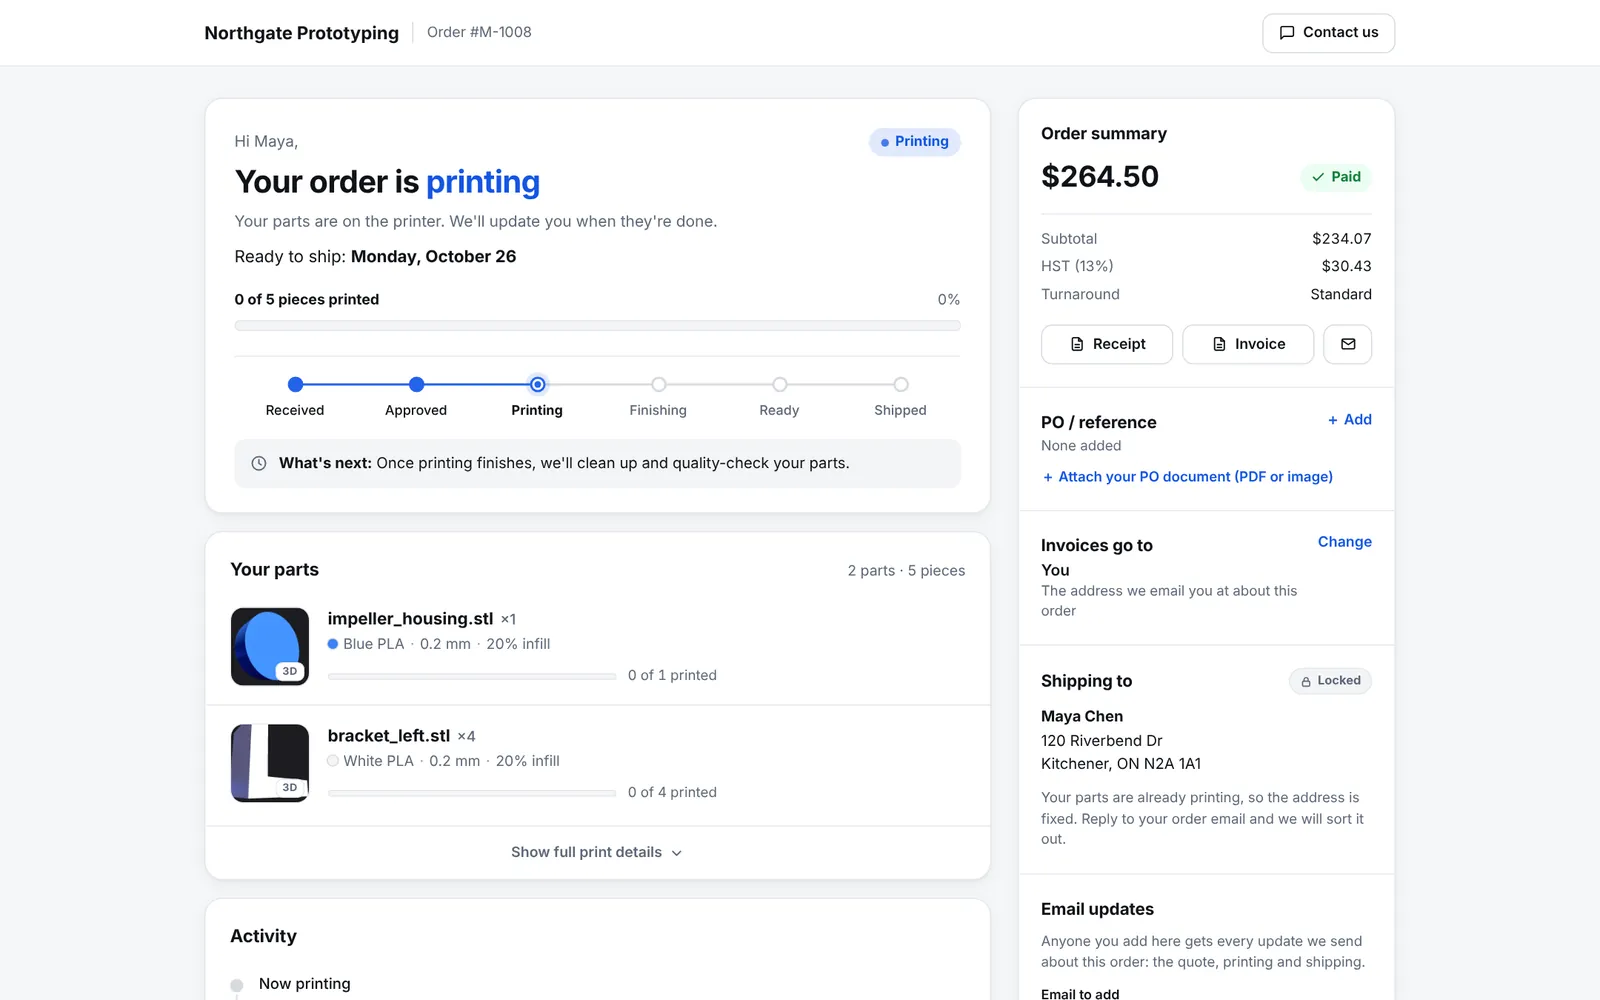The image size is (1600, 1000).
Task: Click 'Monday, October 26' ship date
Action: click(x=433, y=256)
